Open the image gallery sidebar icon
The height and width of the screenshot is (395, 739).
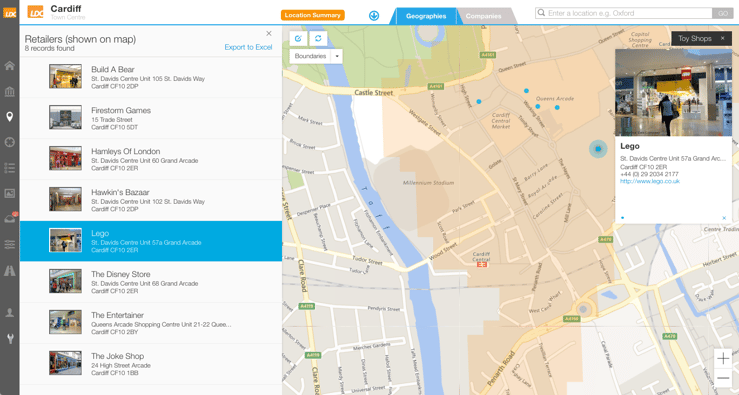click(x=9, y=193)
